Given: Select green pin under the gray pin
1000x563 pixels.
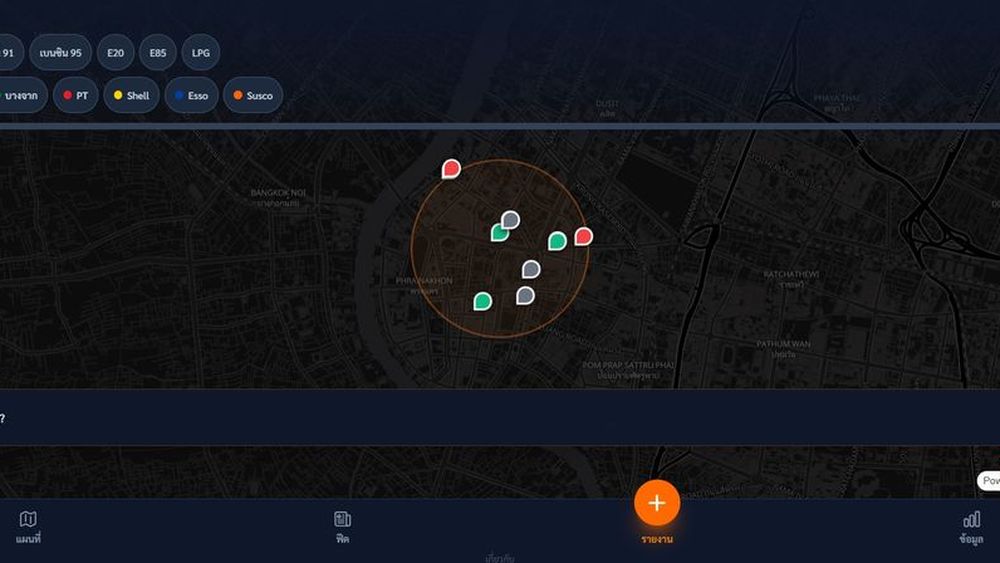Looking at the screenshot, I should [x=498, y=234].
